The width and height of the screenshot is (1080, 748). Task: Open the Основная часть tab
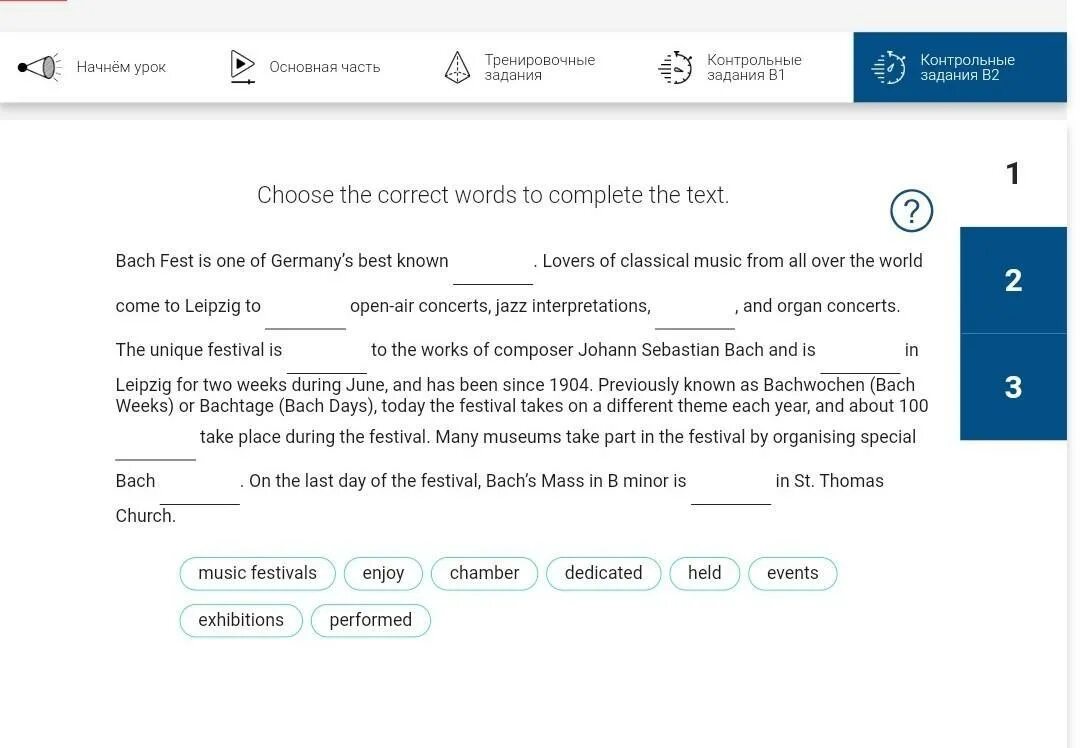point(324,67)
